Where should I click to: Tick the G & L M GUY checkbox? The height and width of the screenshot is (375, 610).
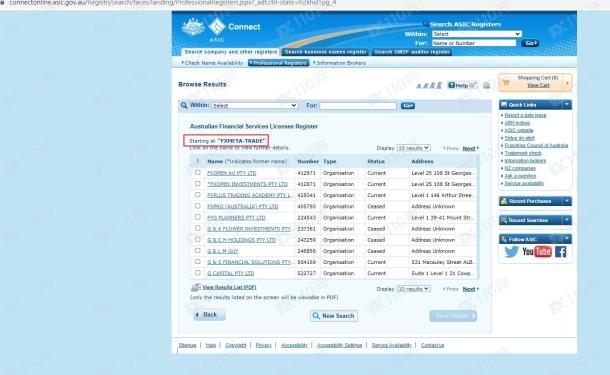click(x=198, y=251)
